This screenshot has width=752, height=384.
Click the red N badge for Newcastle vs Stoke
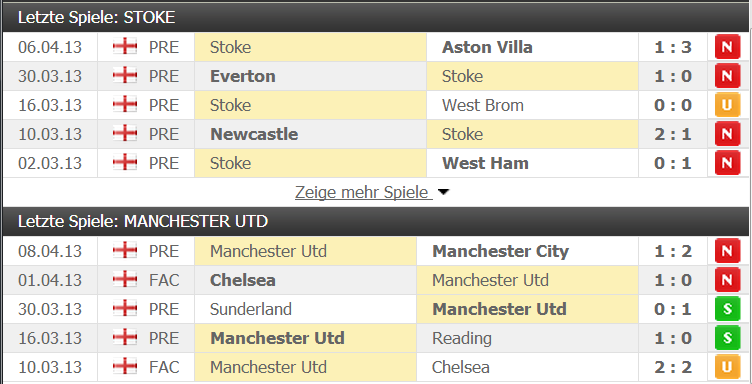coord(727,134)
